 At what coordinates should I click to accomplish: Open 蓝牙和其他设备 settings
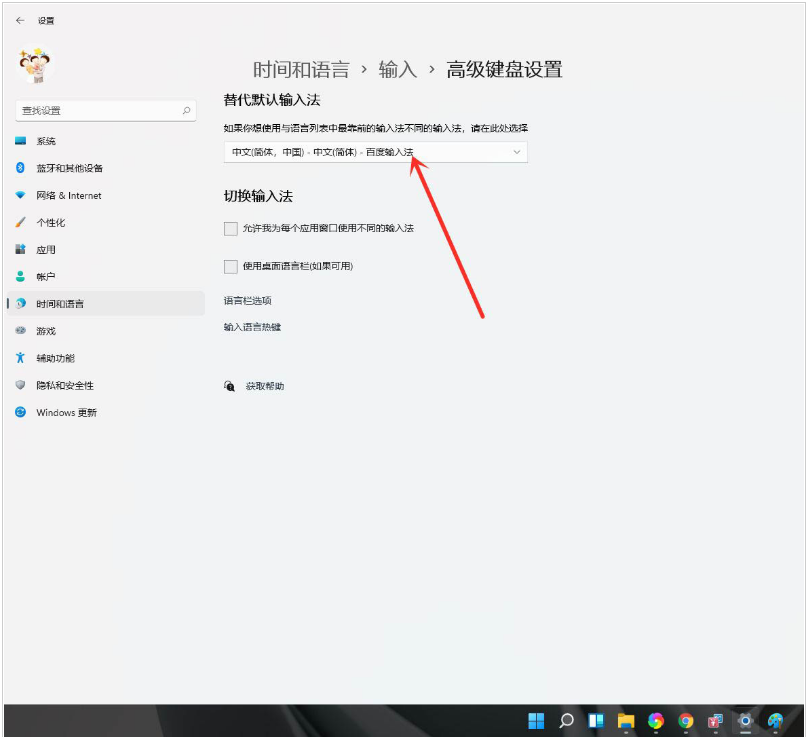106,168
